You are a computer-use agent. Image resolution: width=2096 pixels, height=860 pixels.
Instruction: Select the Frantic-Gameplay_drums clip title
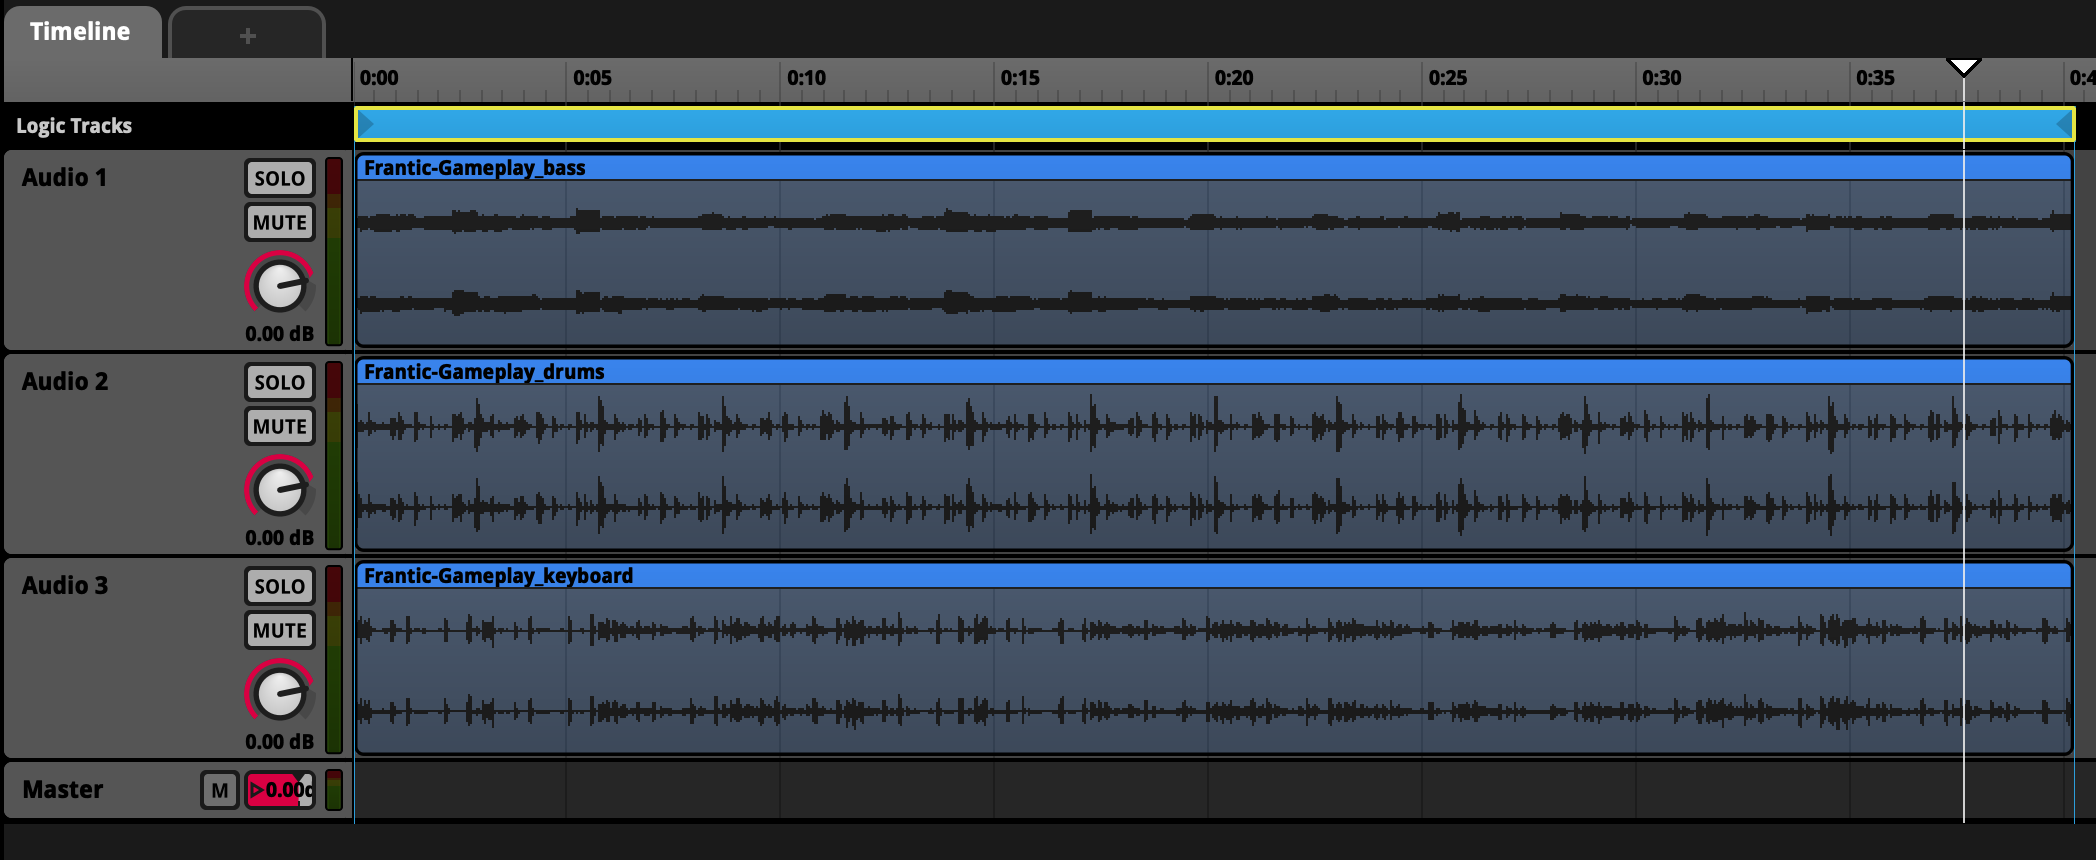(484, 372)
